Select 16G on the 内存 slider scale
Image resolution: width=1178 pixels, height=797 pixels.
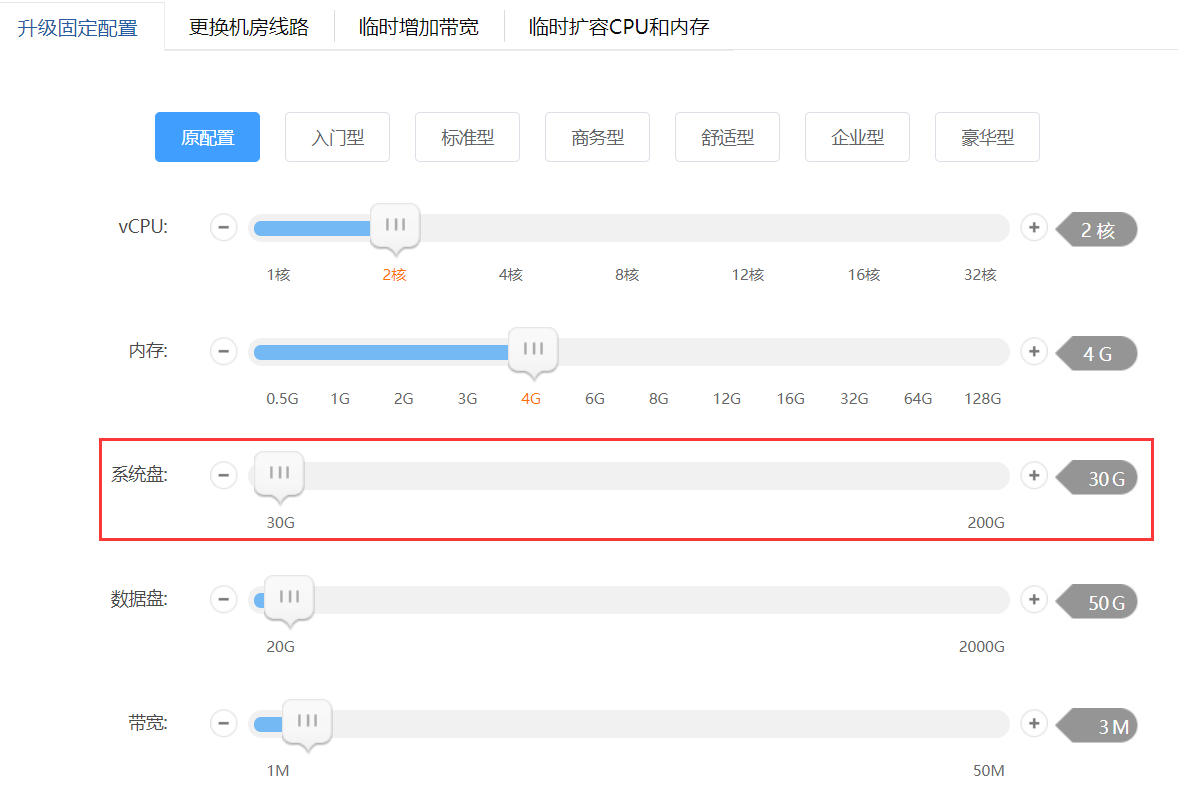[x=790, y=399]
